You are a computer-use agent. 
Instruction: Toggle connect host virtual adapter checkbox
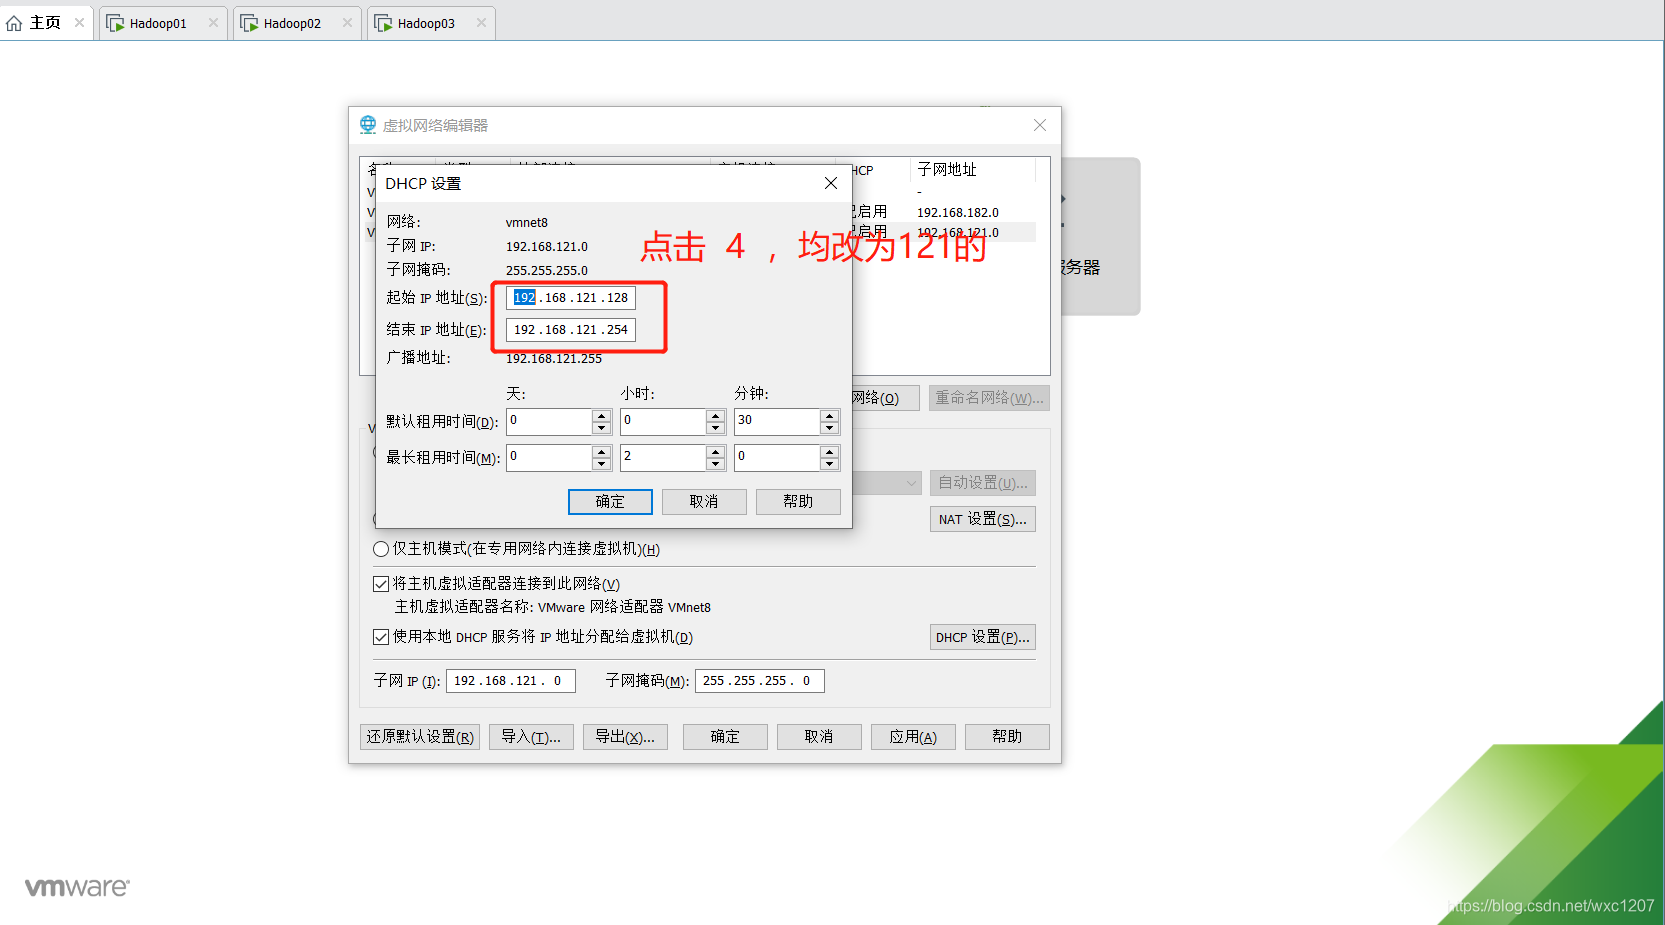click(x=381, y=584)
